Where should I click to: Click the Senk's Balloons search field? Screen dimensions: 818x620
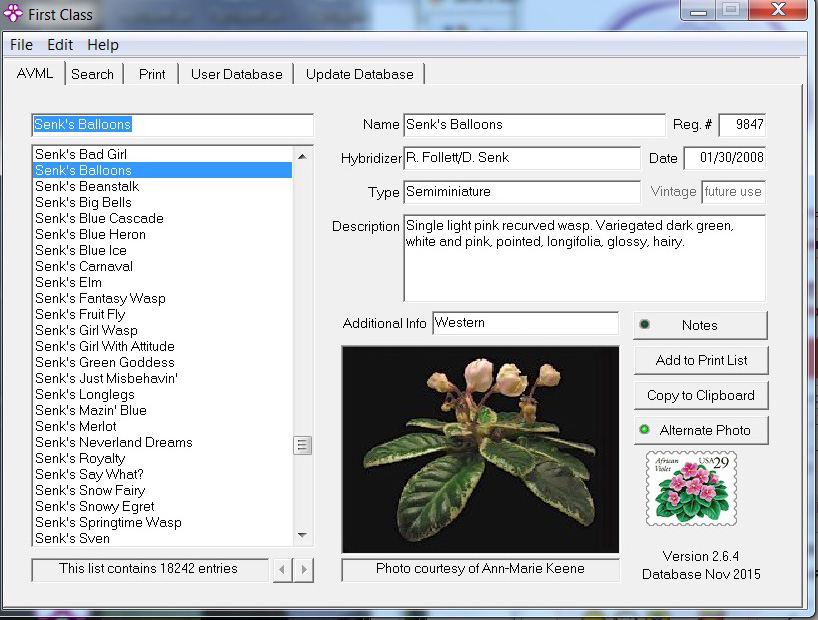coord(172,125)
